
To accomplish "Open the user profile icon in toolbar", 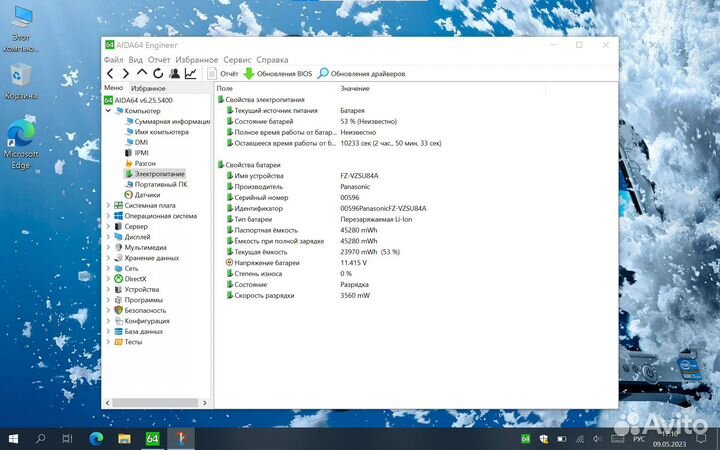I will click(x=174, y=73).
